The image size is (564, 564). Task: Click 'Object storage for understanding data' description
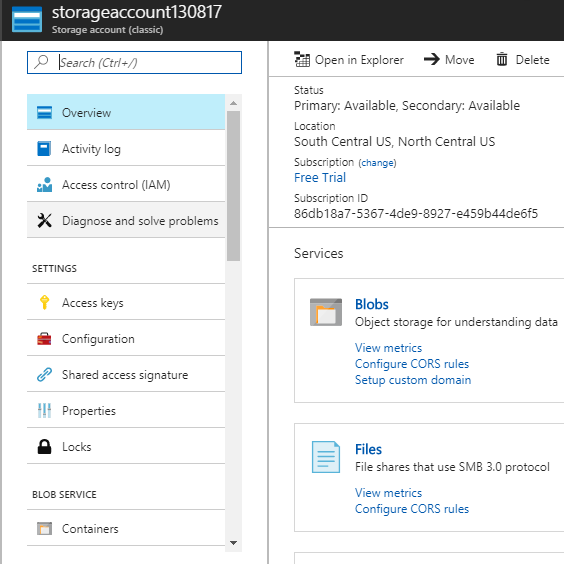(456, 322)
